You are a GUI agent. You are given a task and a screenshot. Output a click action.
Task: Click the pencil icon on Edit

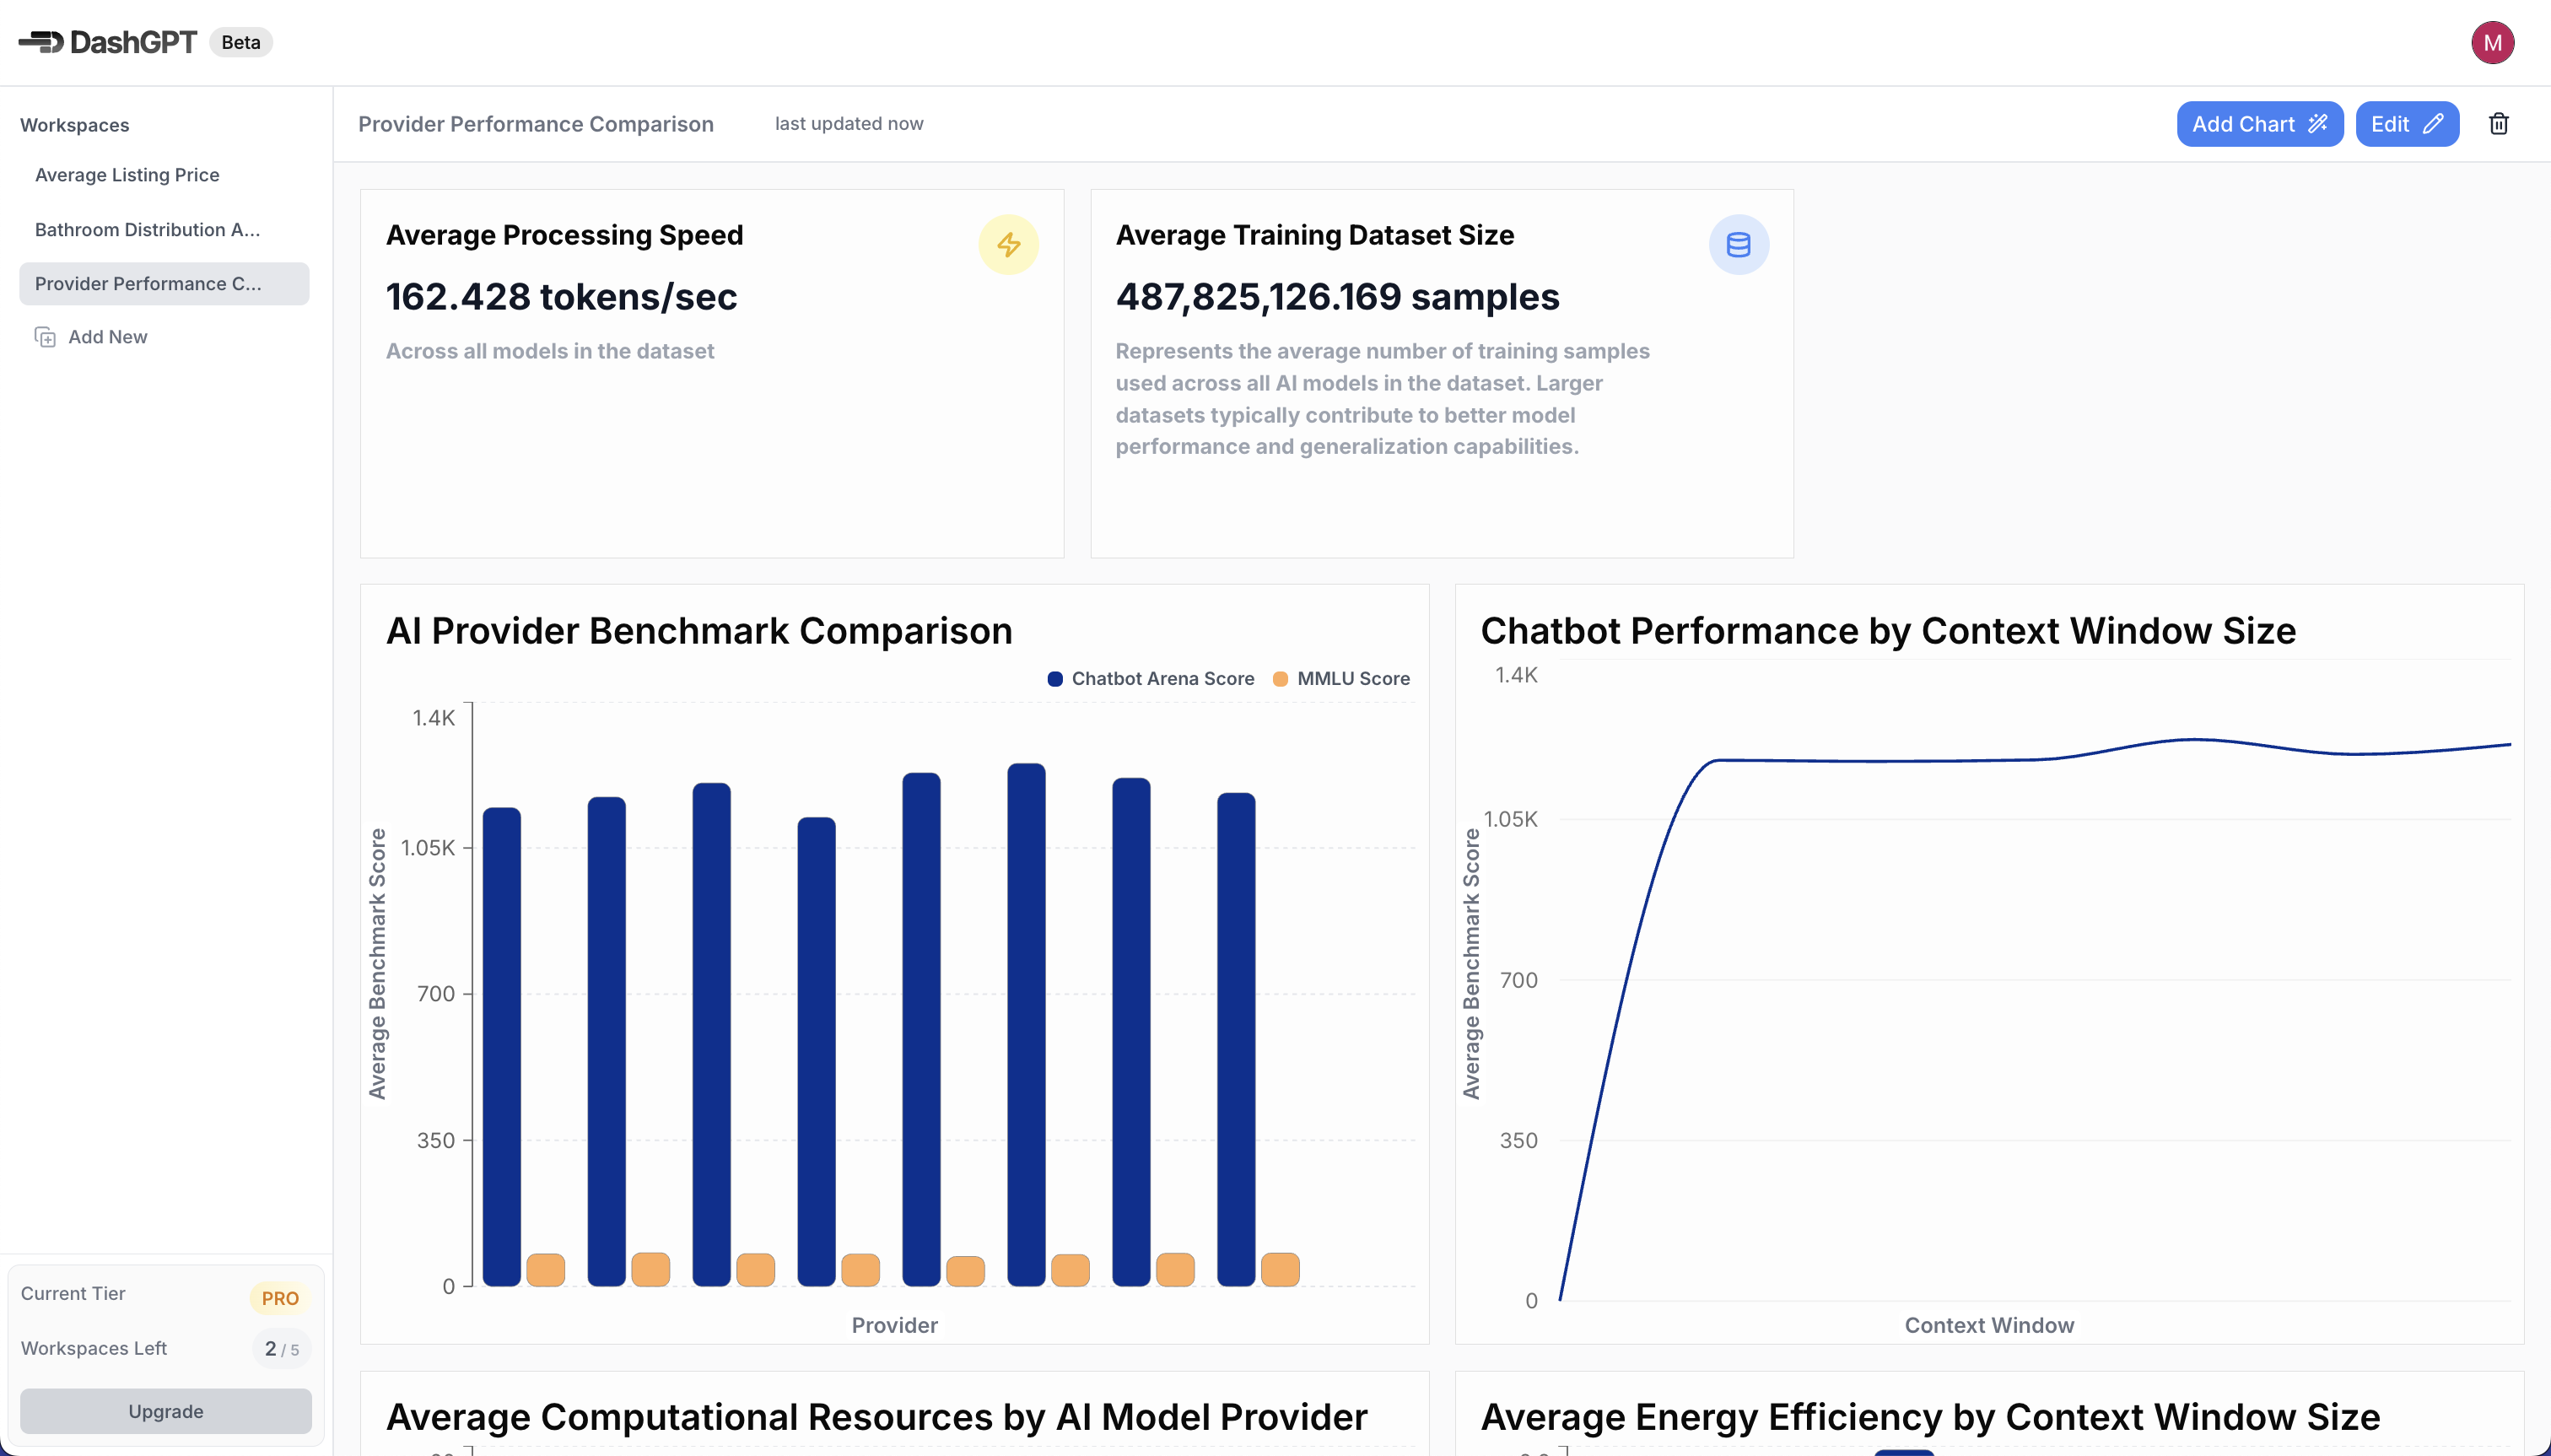coord(2433,124)
